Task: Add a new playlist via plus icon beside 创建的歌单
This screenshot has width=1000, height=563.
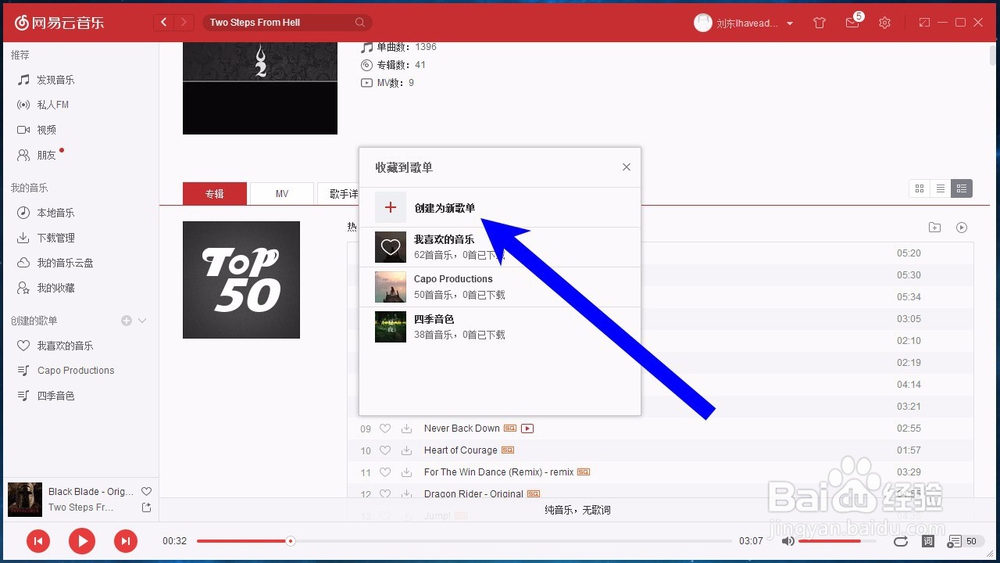Action: click(x=126, y=320)
